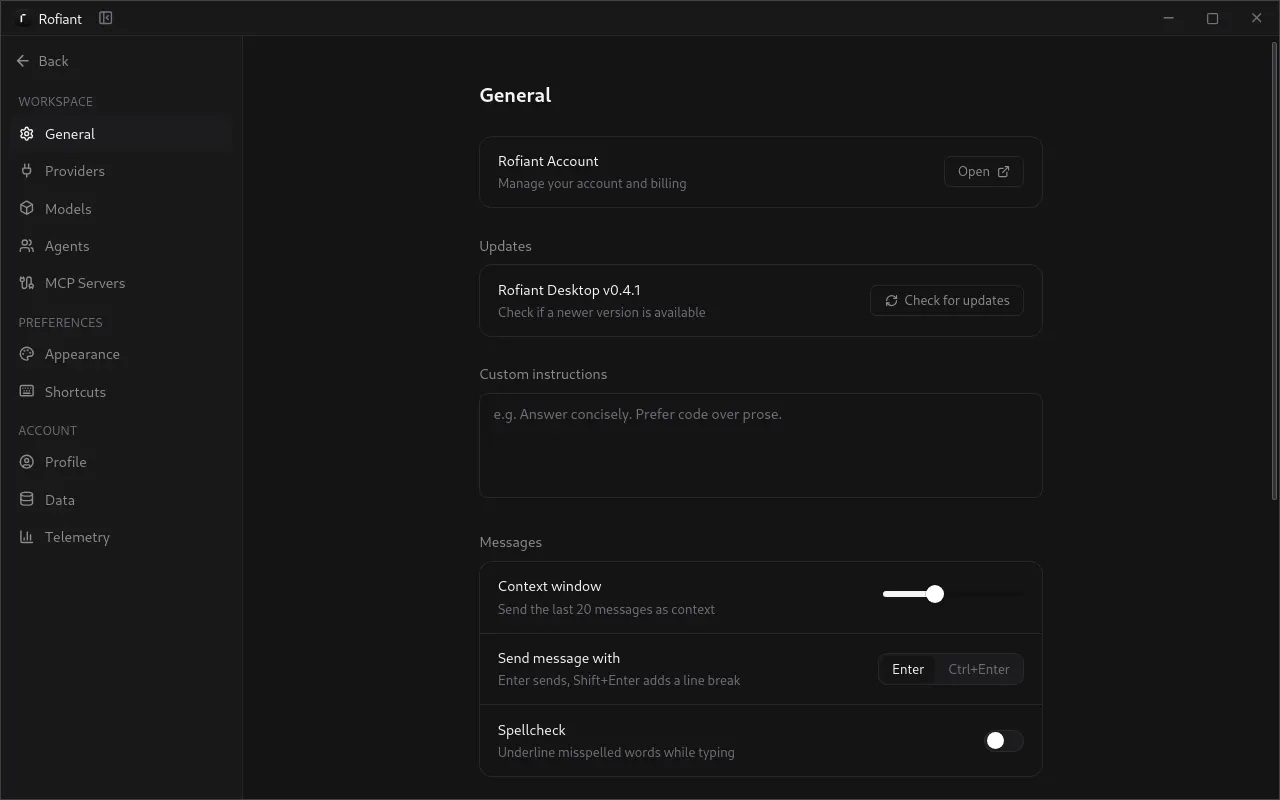The height and width of the screenshot is (800, 1280).
Task: Click 'Send the last 20 messages as context' text
Action: point(606,609)
